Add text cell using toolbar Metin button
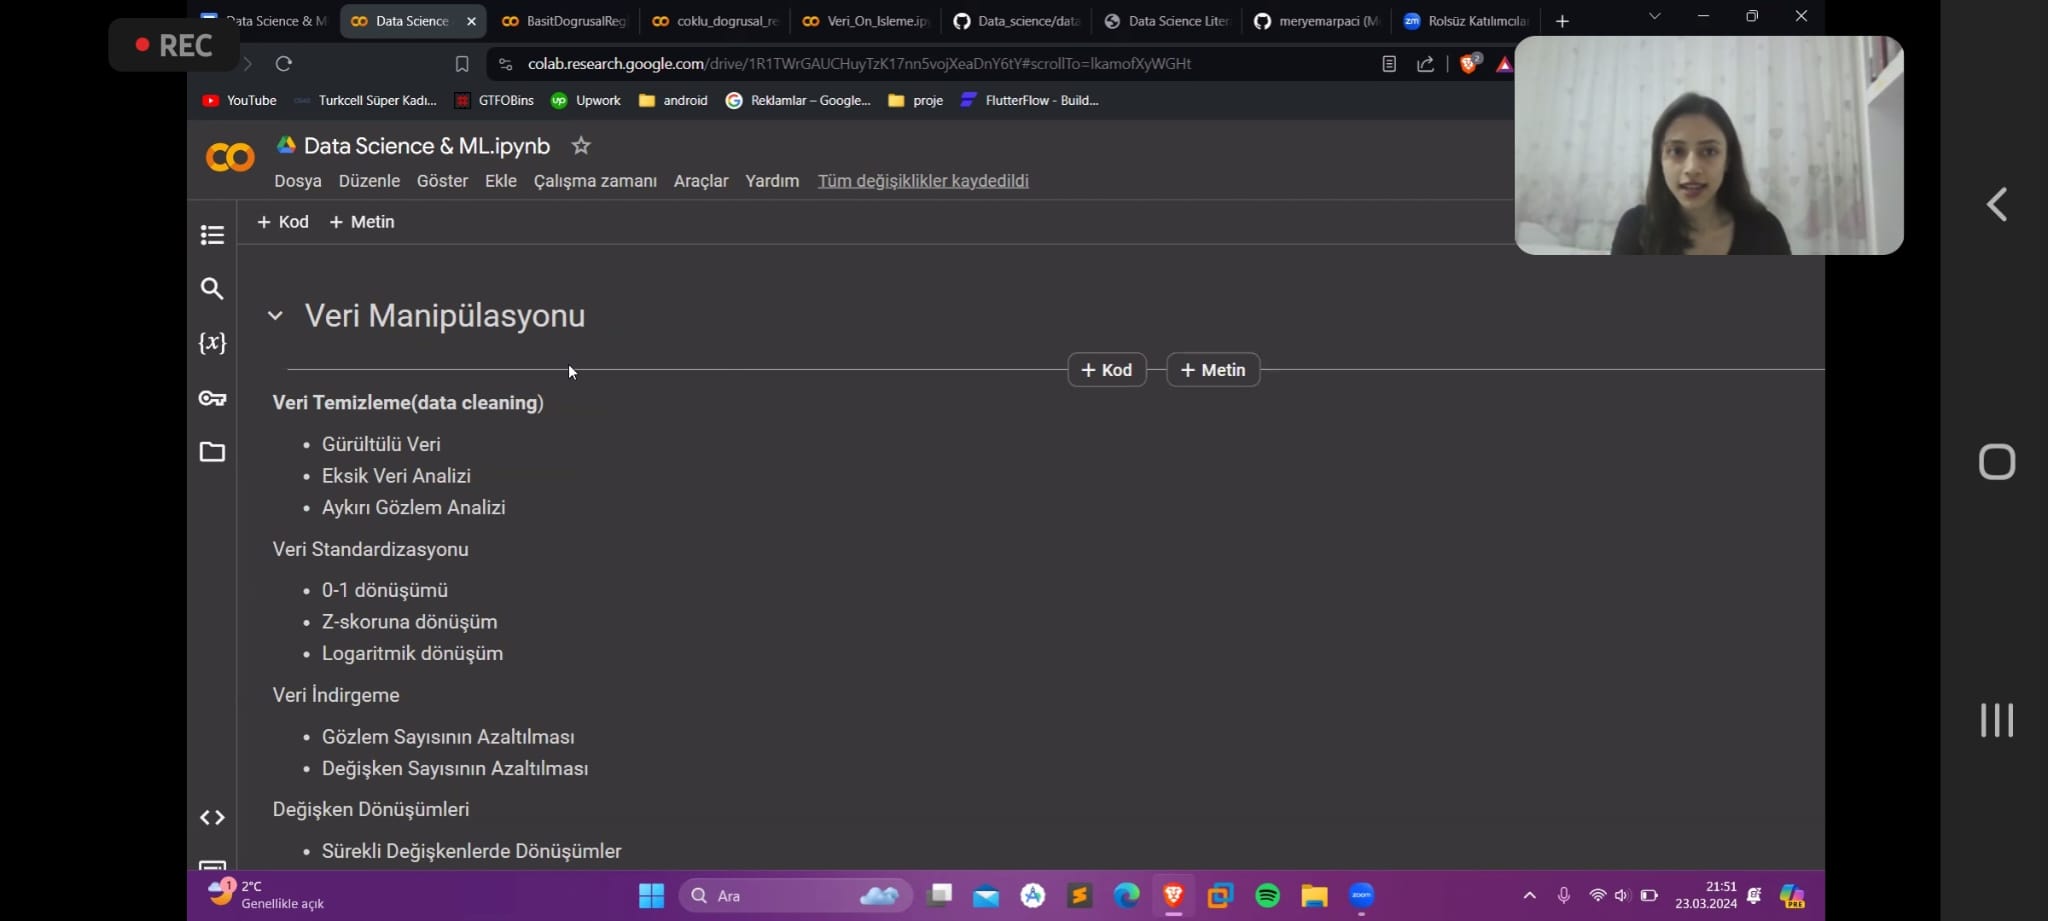Image resolution: width=2048 pixels, height=921 pixels. click(x=362, y=222)
